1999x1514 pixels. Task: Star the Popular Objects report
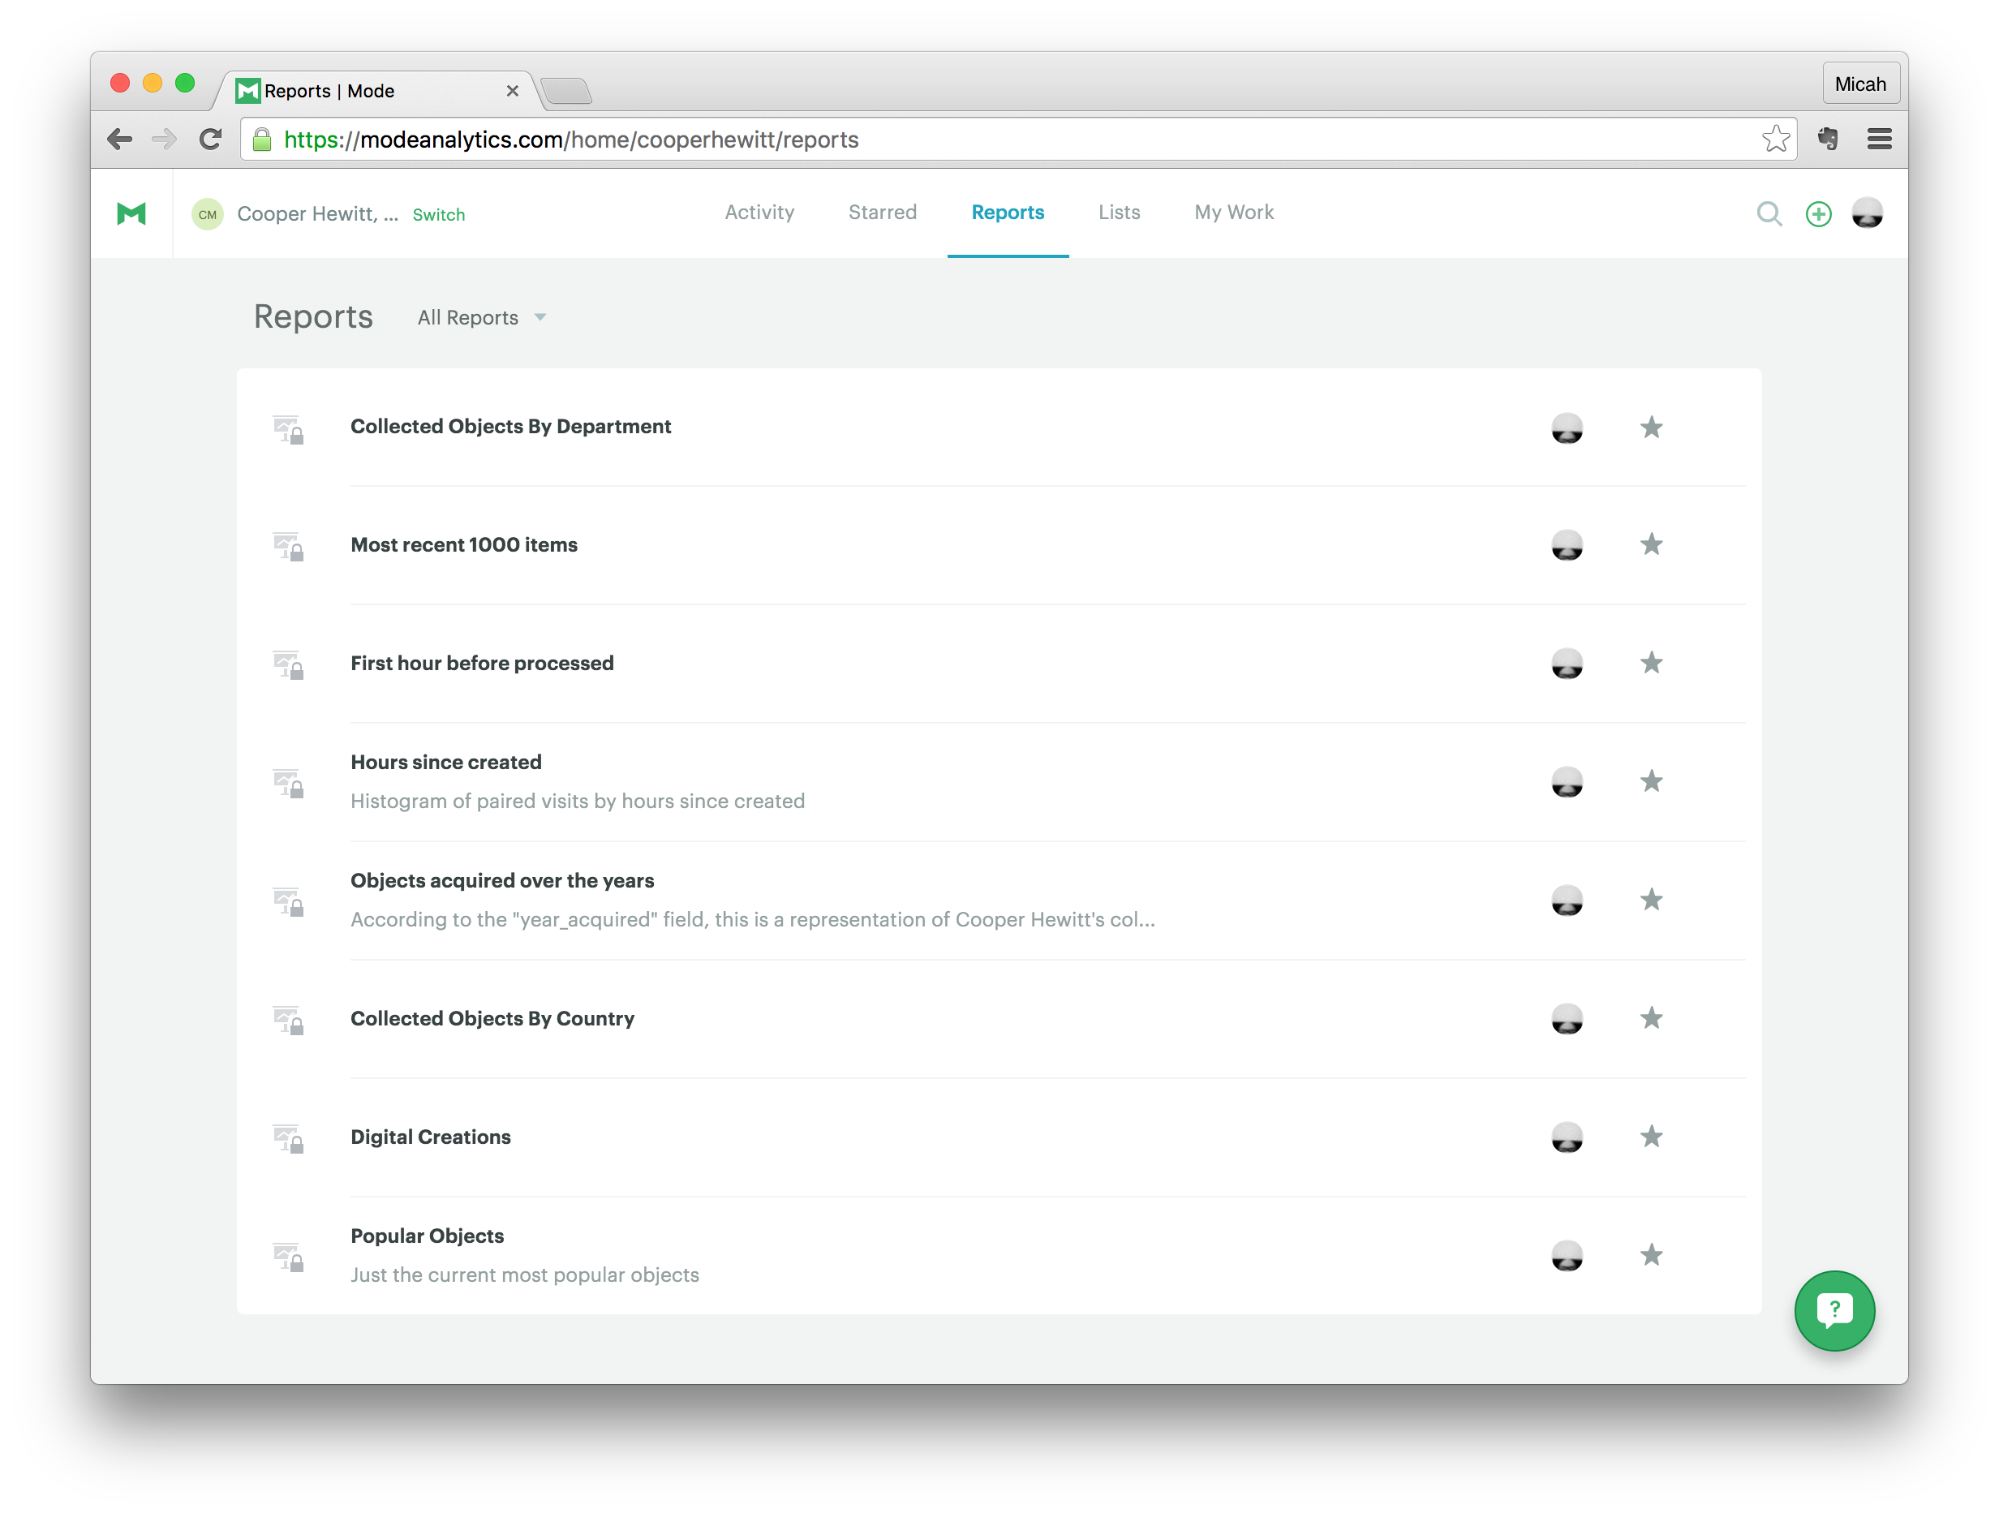[1651, 1254]
